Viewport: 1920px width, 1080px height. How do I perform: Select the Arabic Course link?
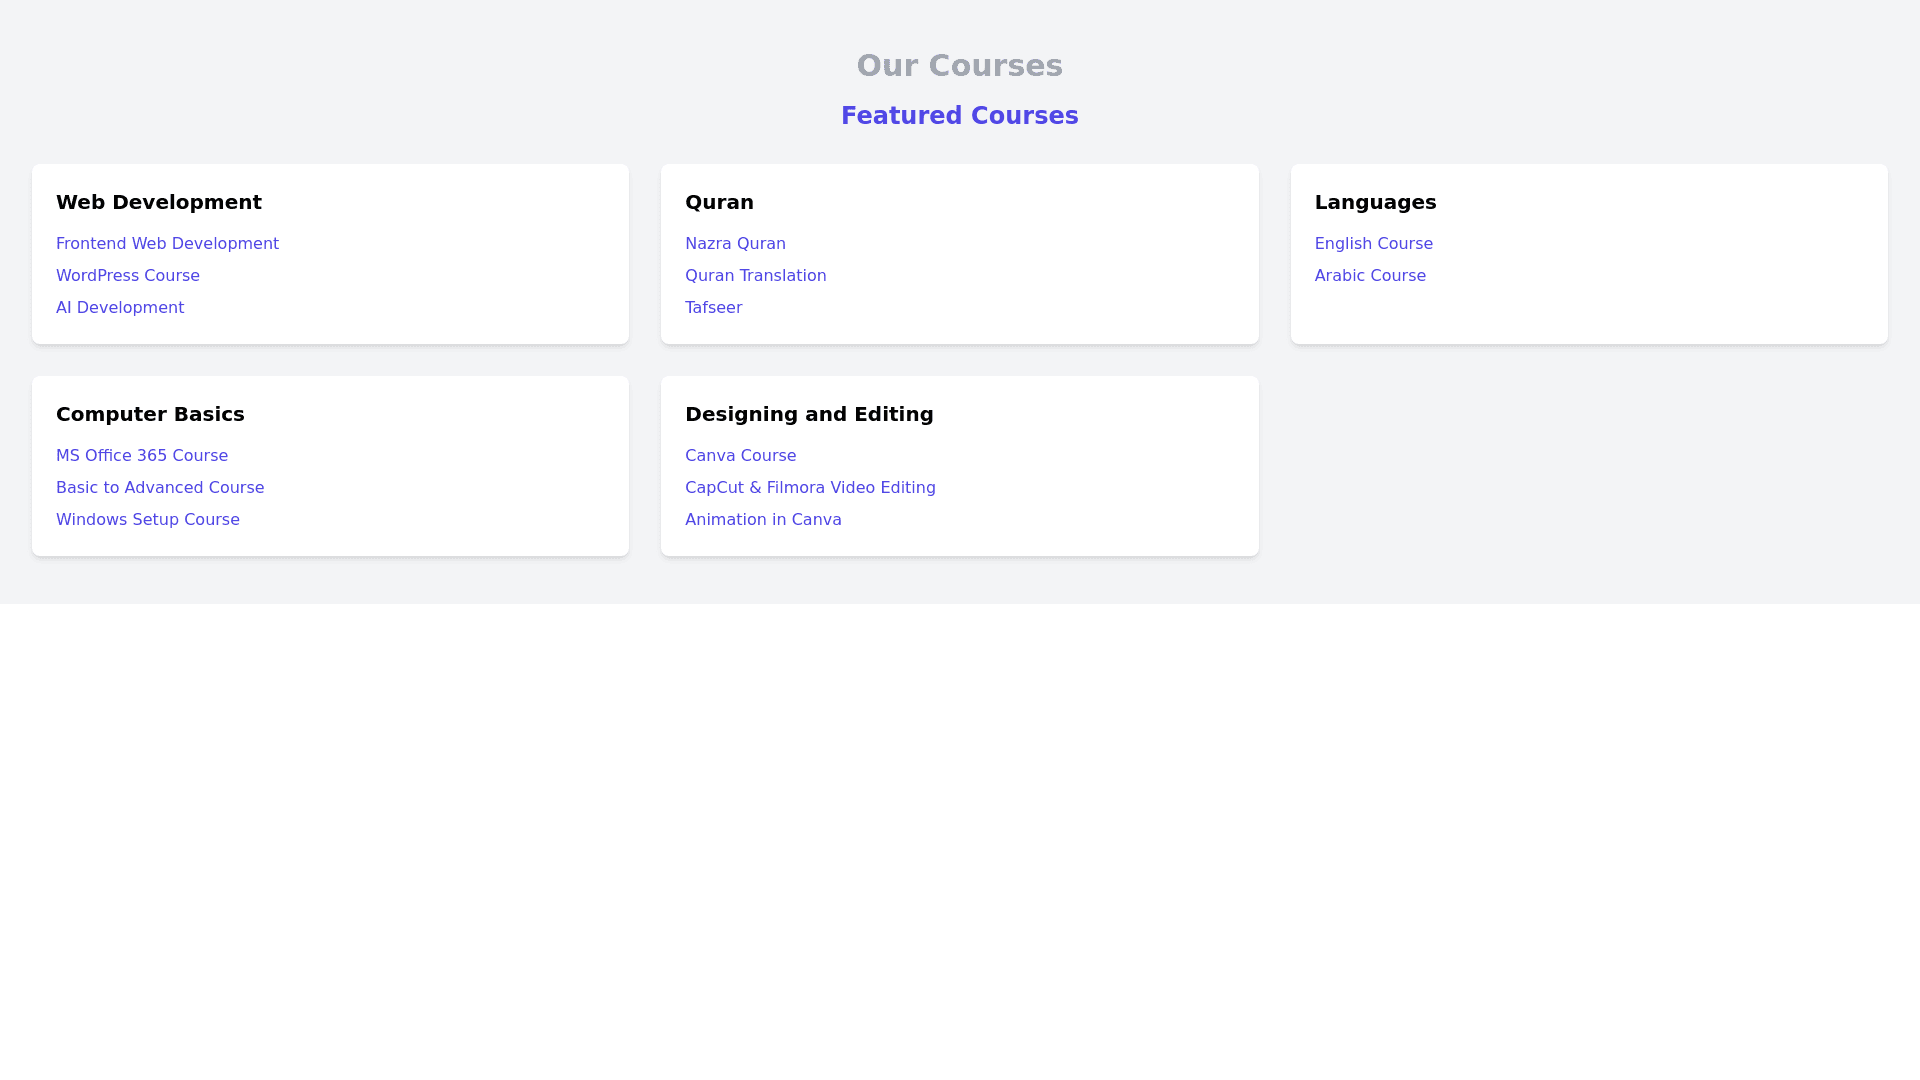coord(1369,276)
